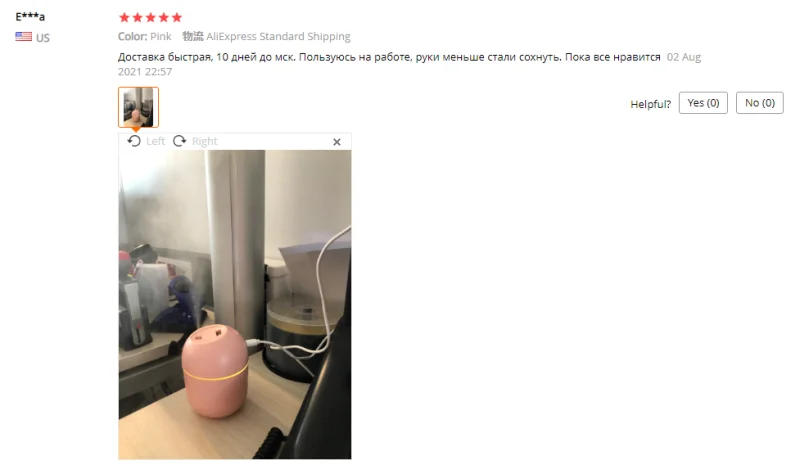Open the small review photo thumbnail

tap(138, 107)
